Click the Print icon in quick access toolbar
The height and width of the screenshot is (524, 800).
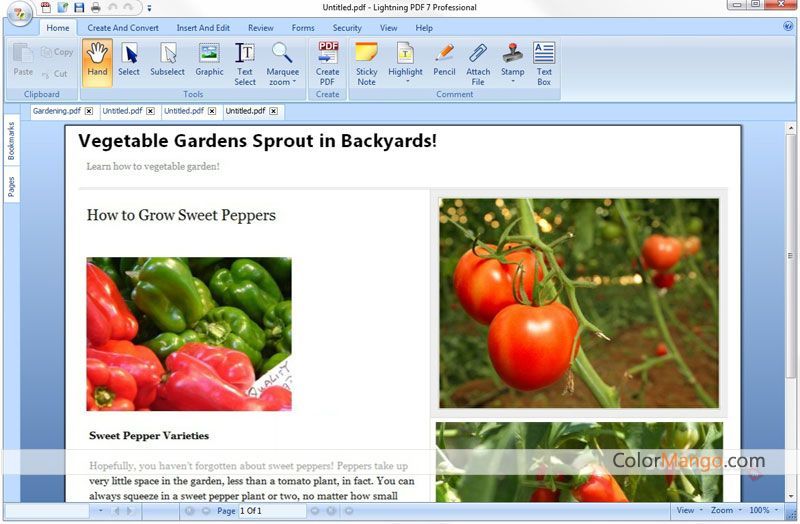(x=95, y=7)
